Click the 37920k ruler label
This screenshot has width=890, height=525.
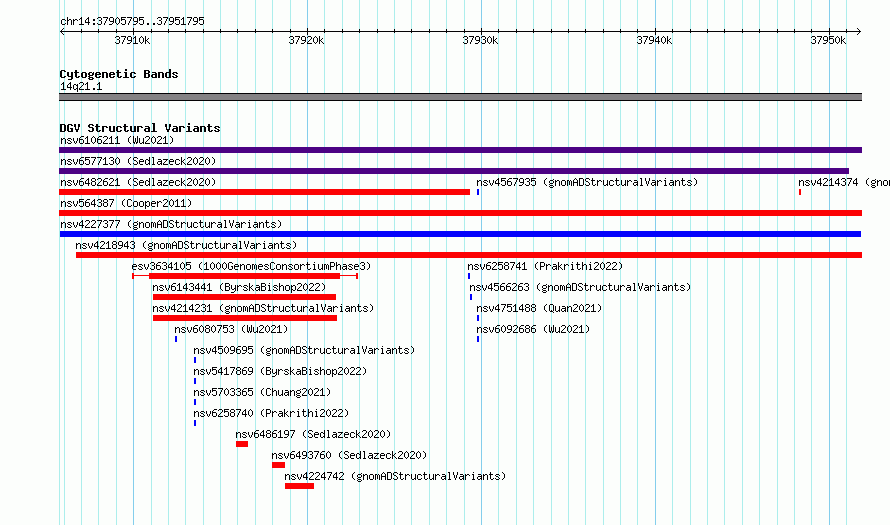[x=307, y=40]
